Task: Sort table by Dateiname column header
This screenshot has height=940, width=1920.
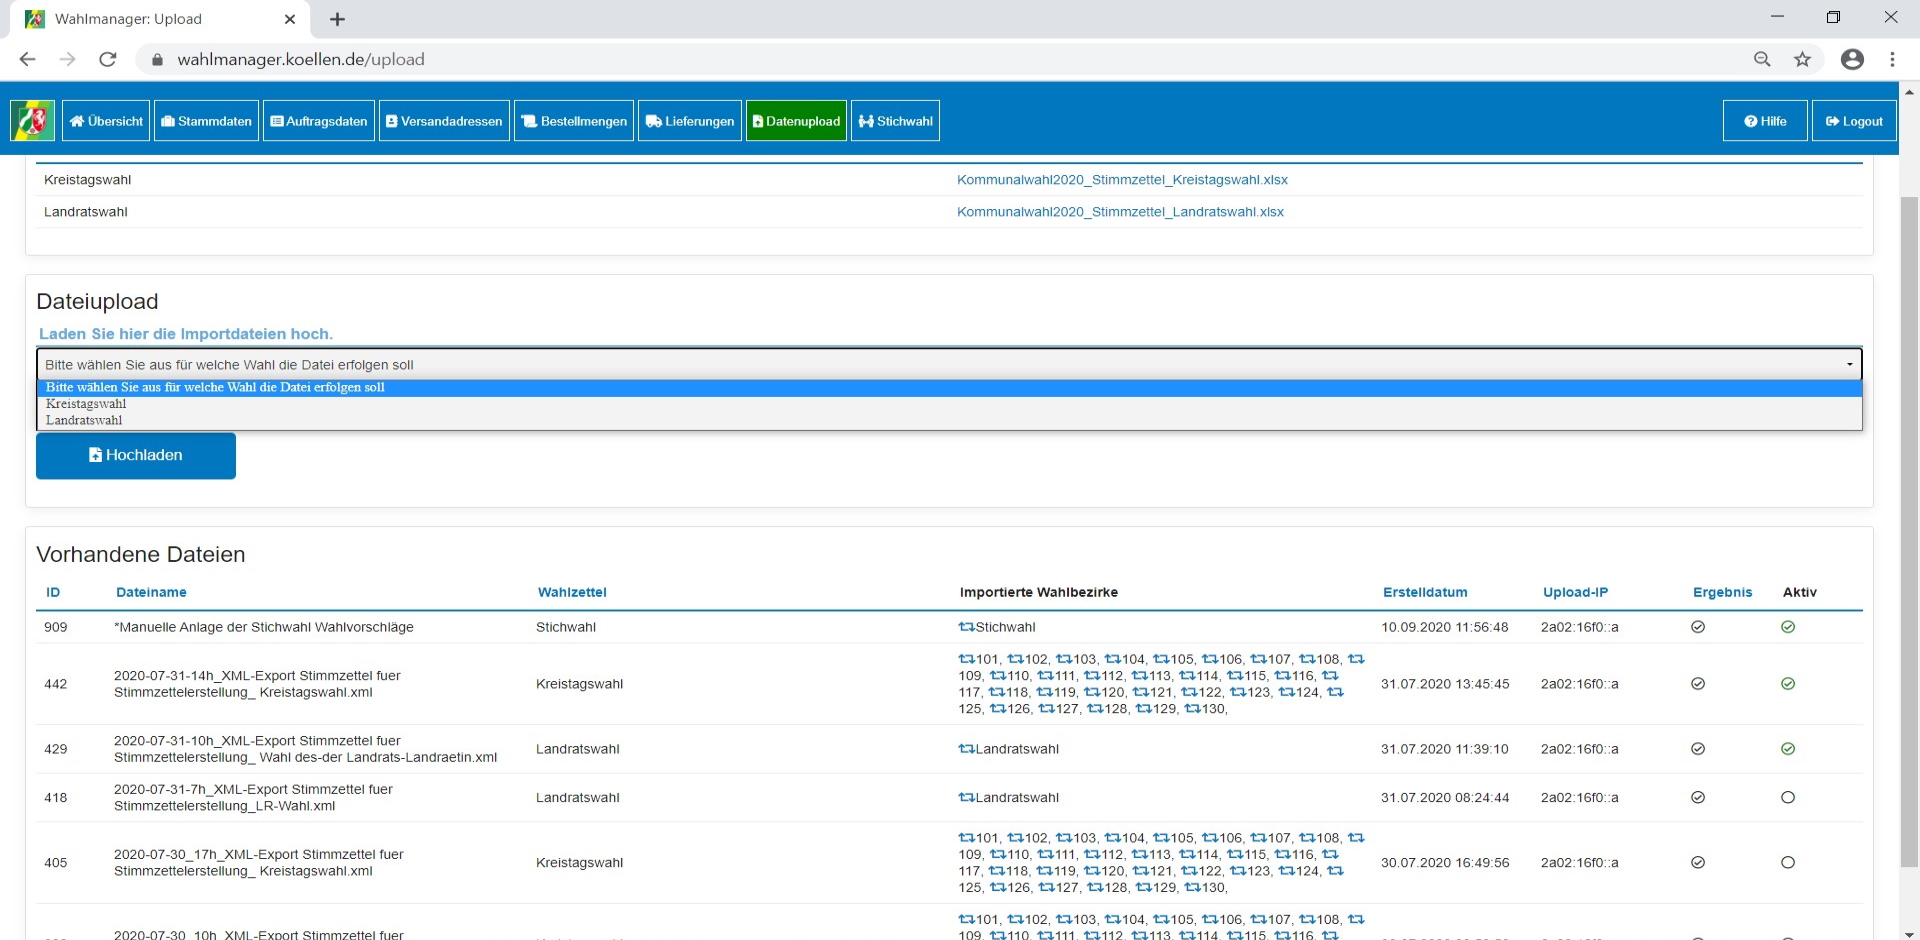Action: click(x=151, y=592)
